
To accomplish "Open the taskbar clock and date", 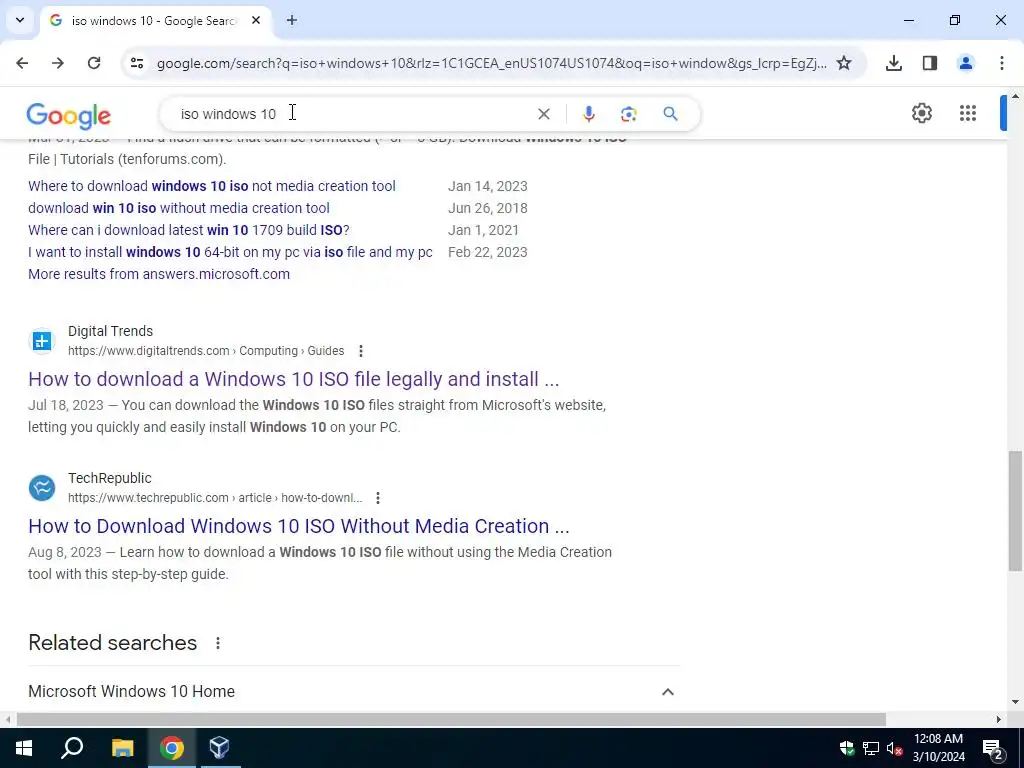I will pyautogui.click(x=938, y=748).
